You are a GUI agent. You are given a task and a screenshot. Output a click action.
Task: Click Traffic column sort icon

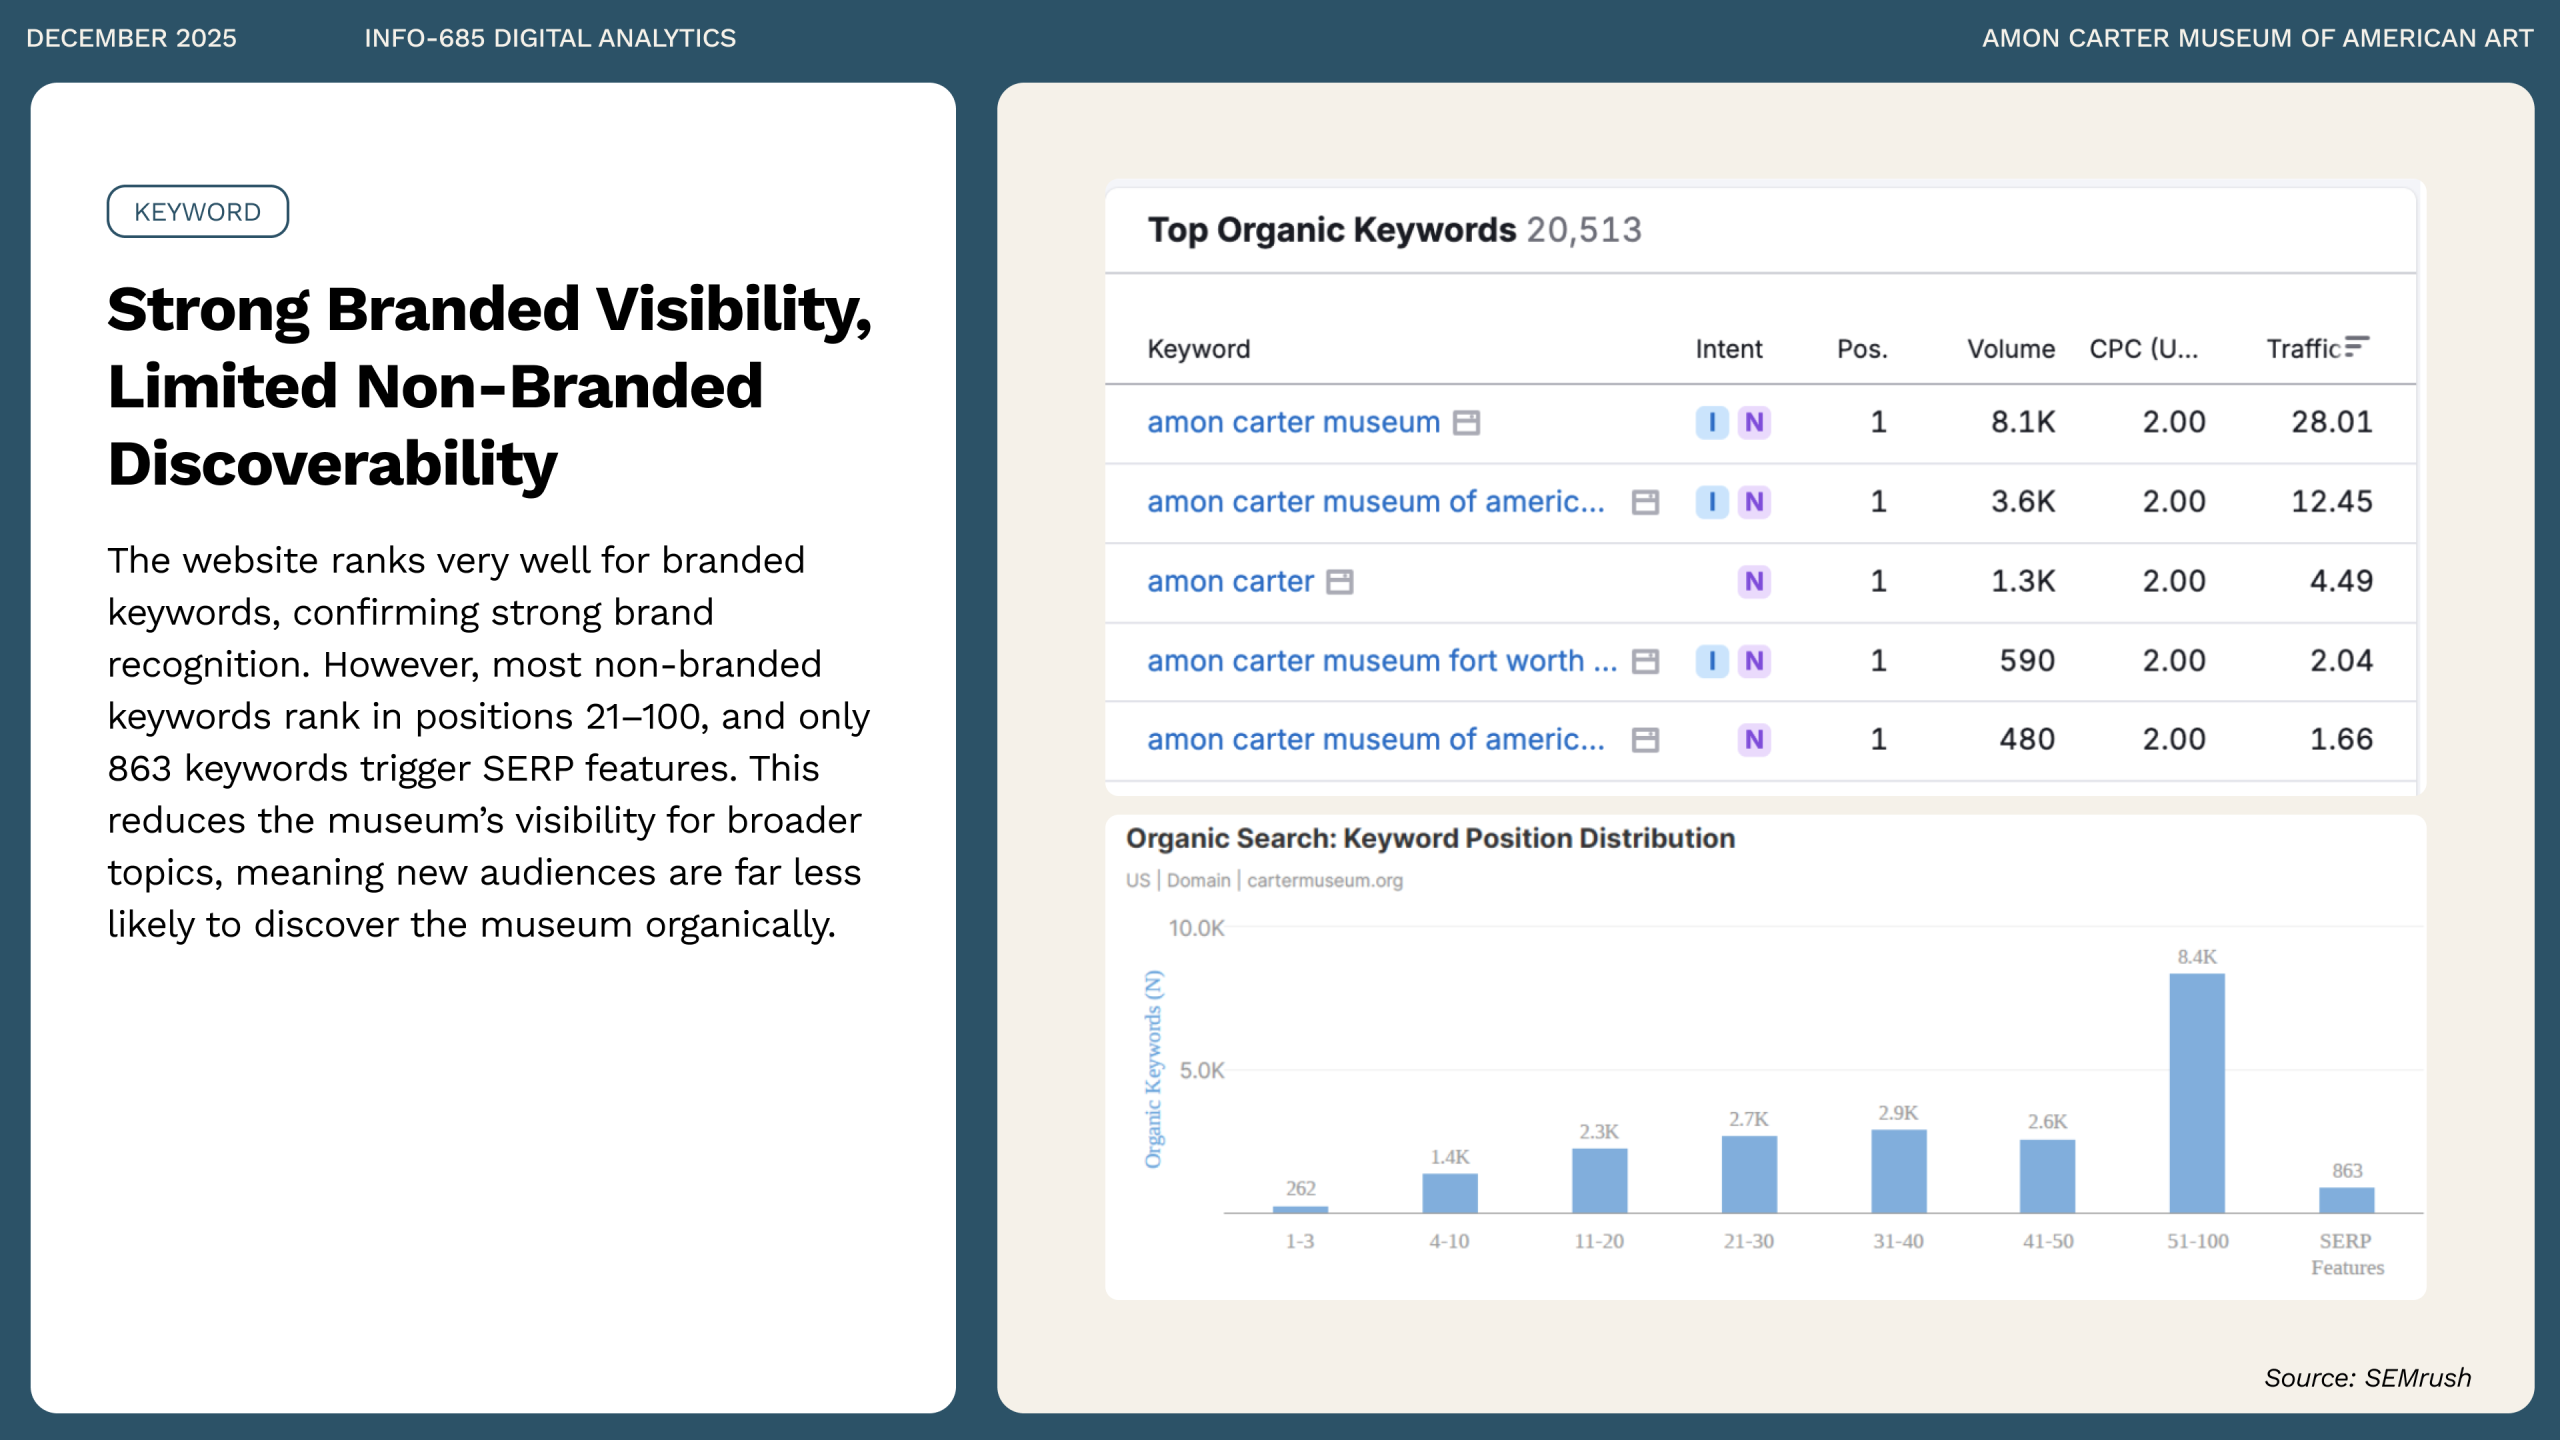pyautogui.click(x=2356, y=346)
